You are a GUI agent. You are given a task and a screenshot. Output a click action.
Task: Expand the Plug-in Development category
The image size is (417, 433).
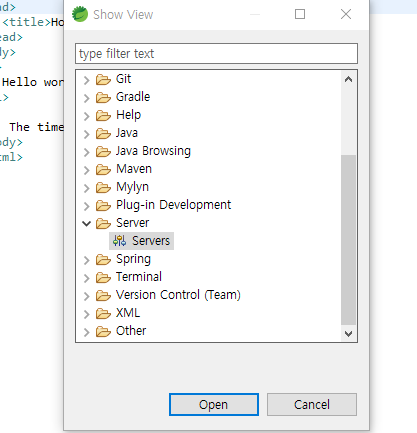pyautogui.click(x=86, y=206)
